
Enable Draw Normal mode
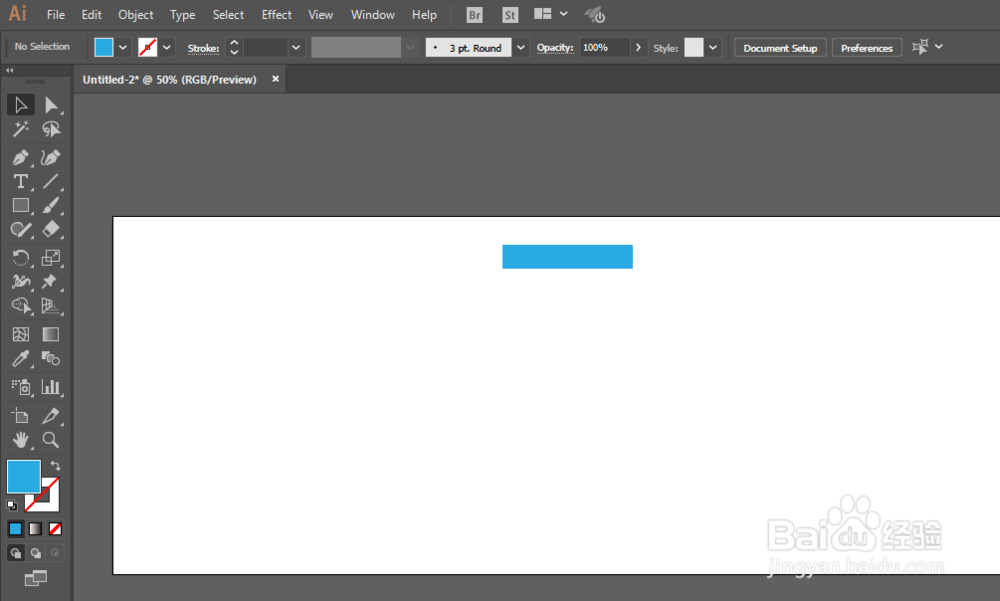16,553
